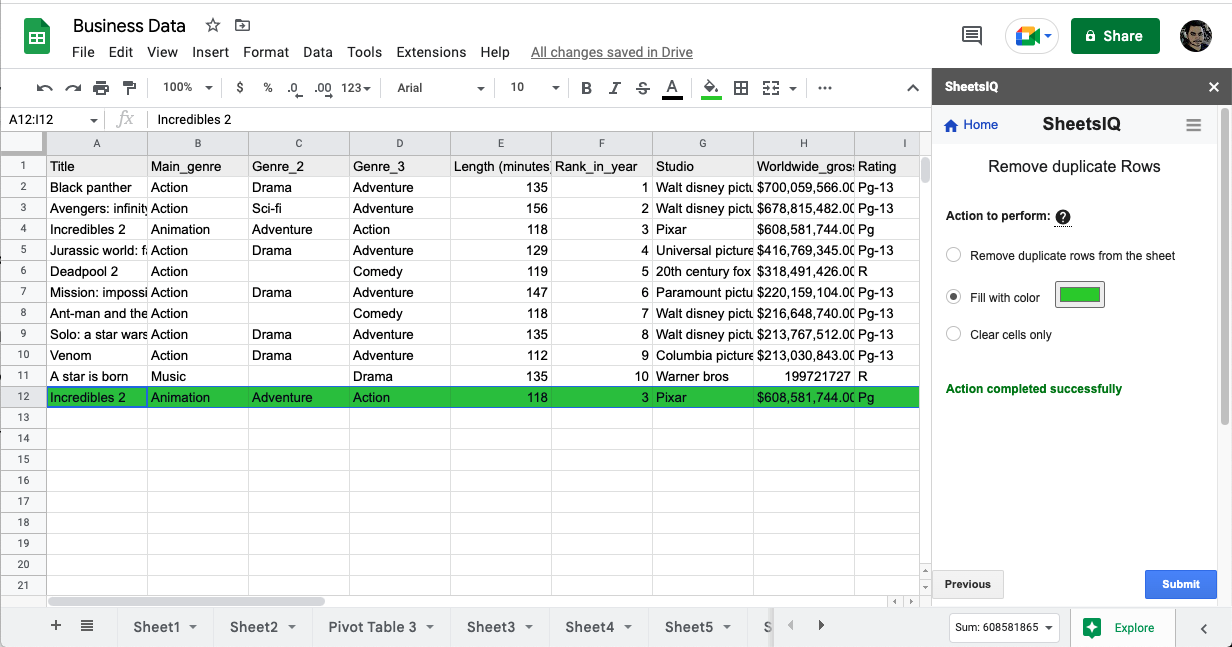Screen dimensions: 1232x647
Task: Open the Extensions menu
Action: (431, 52)
